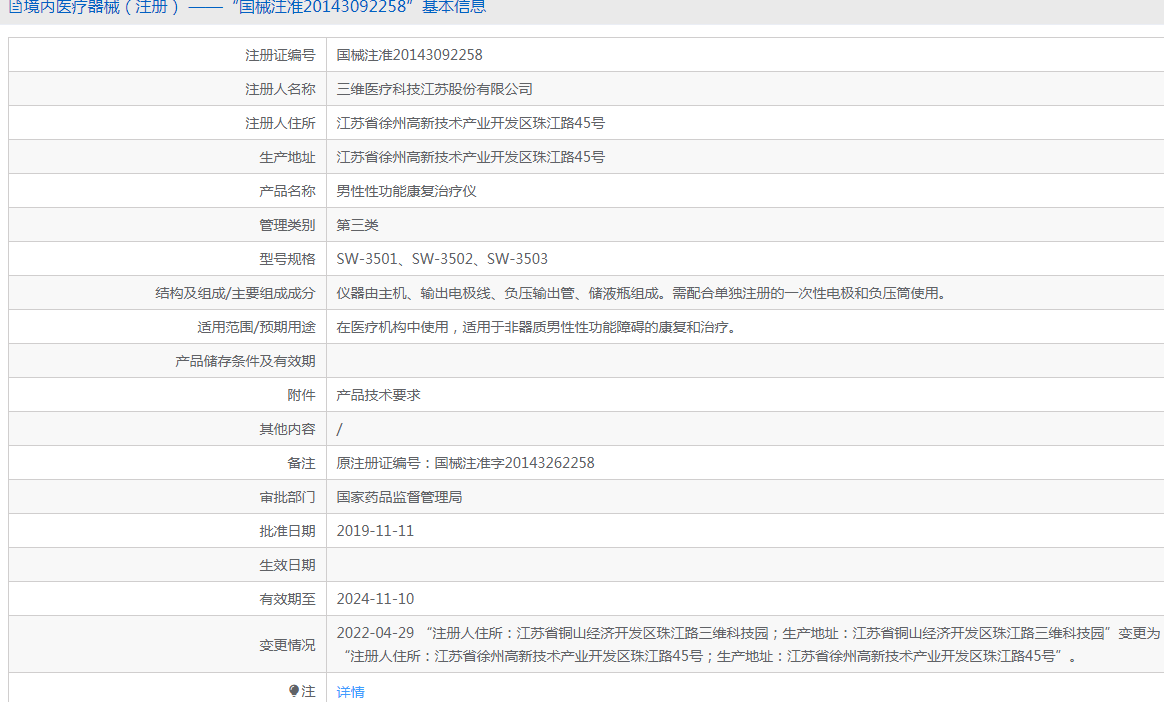Select the address in the 注册人住所 row
This screenshot has height=702, width=1164.
tap(471, 123)
